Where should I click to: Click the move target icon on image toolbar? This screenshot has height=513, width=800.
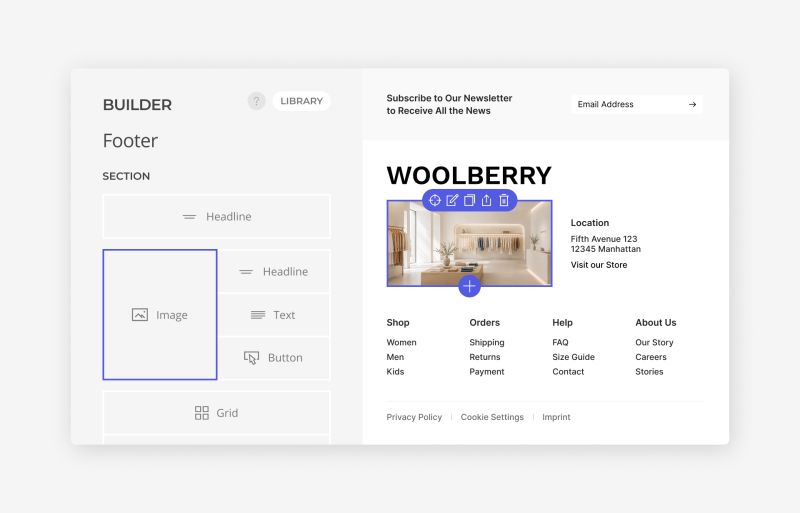coord(435,200)
